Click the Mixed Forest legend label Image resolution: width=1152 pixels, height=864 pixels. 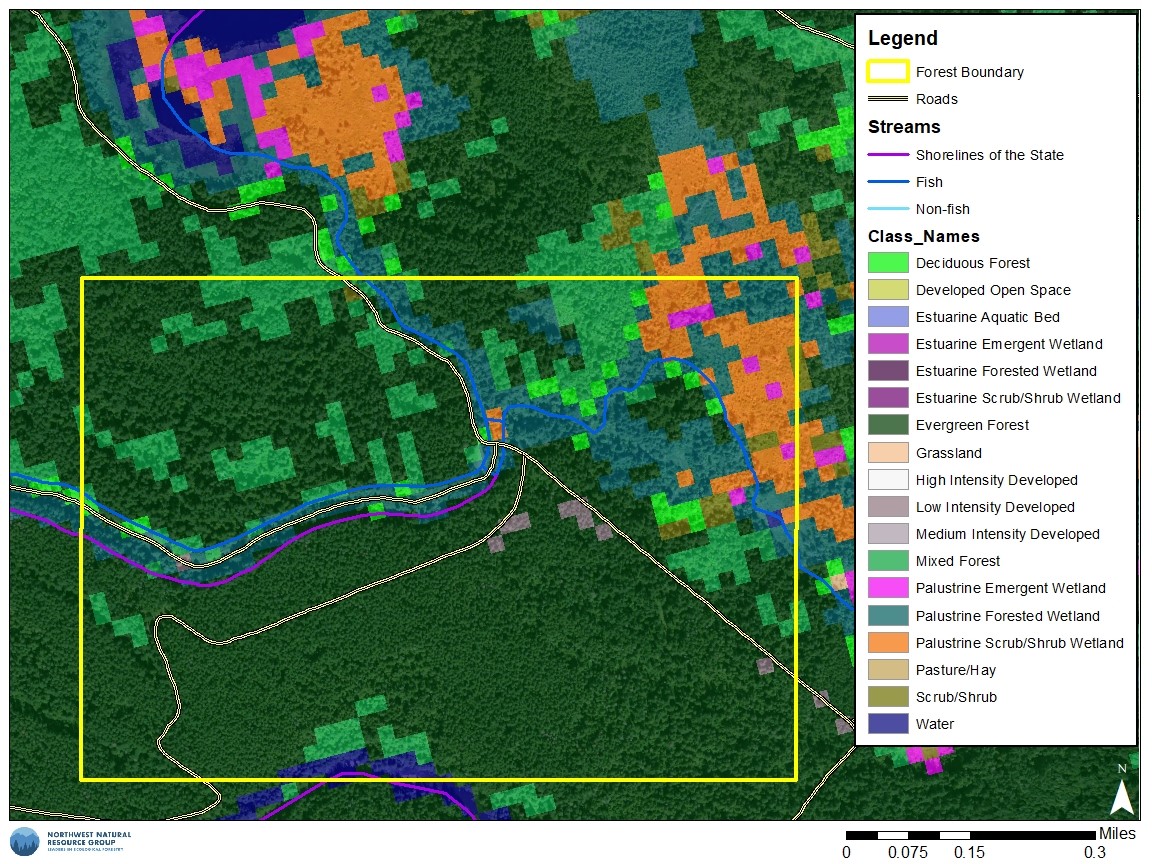[957, 561]
